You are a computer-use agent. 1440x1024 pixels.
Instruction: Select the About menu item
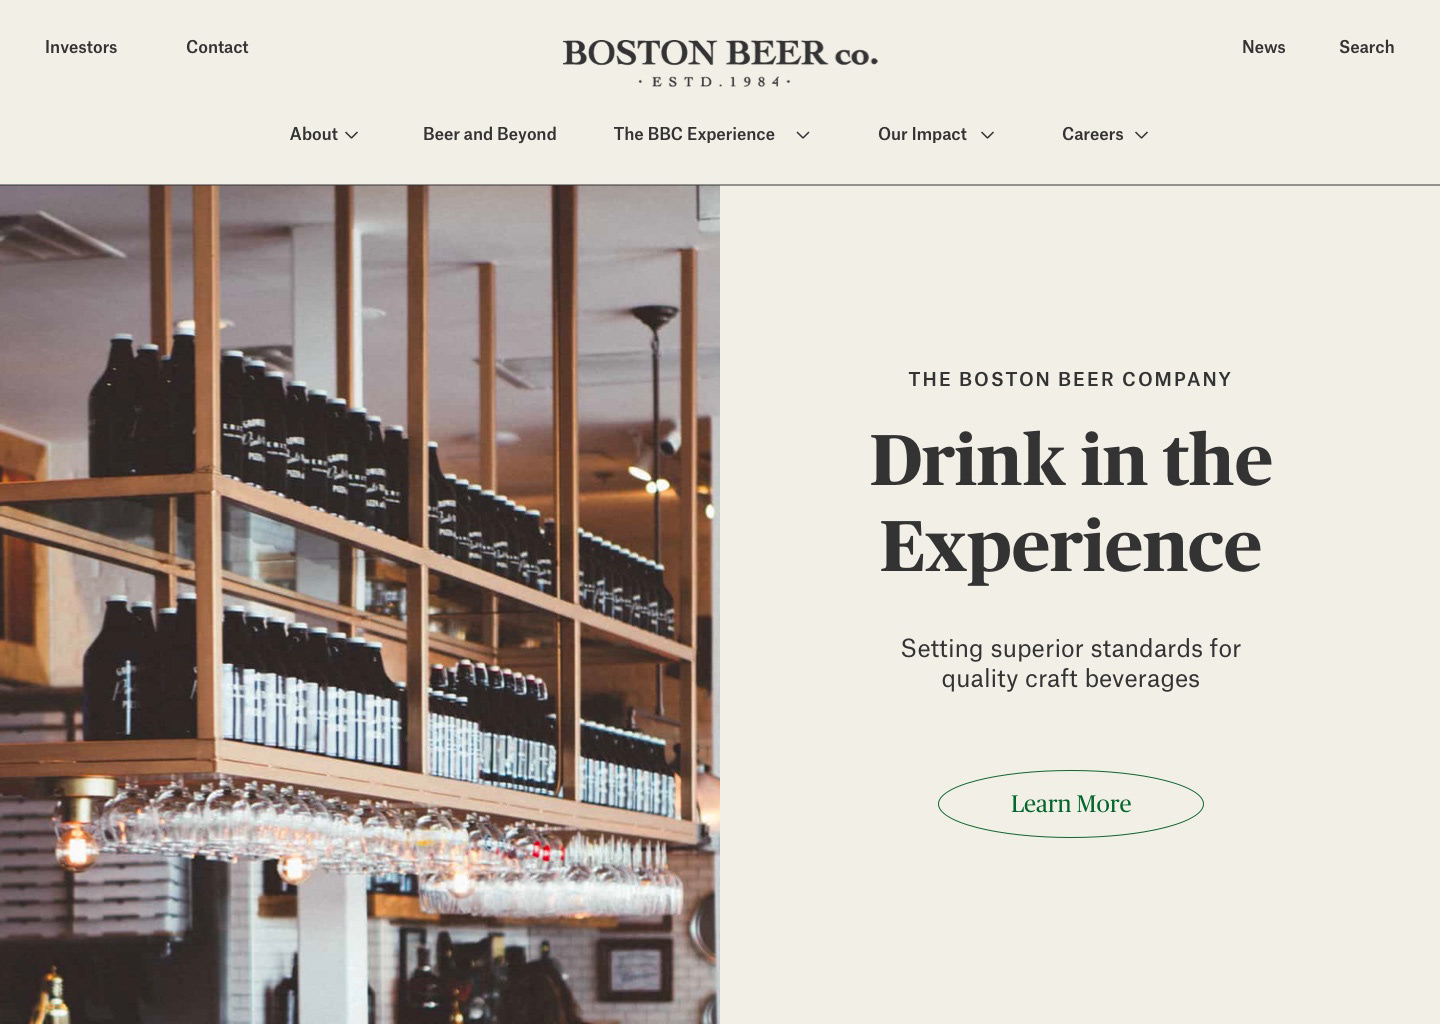[313, 134]
